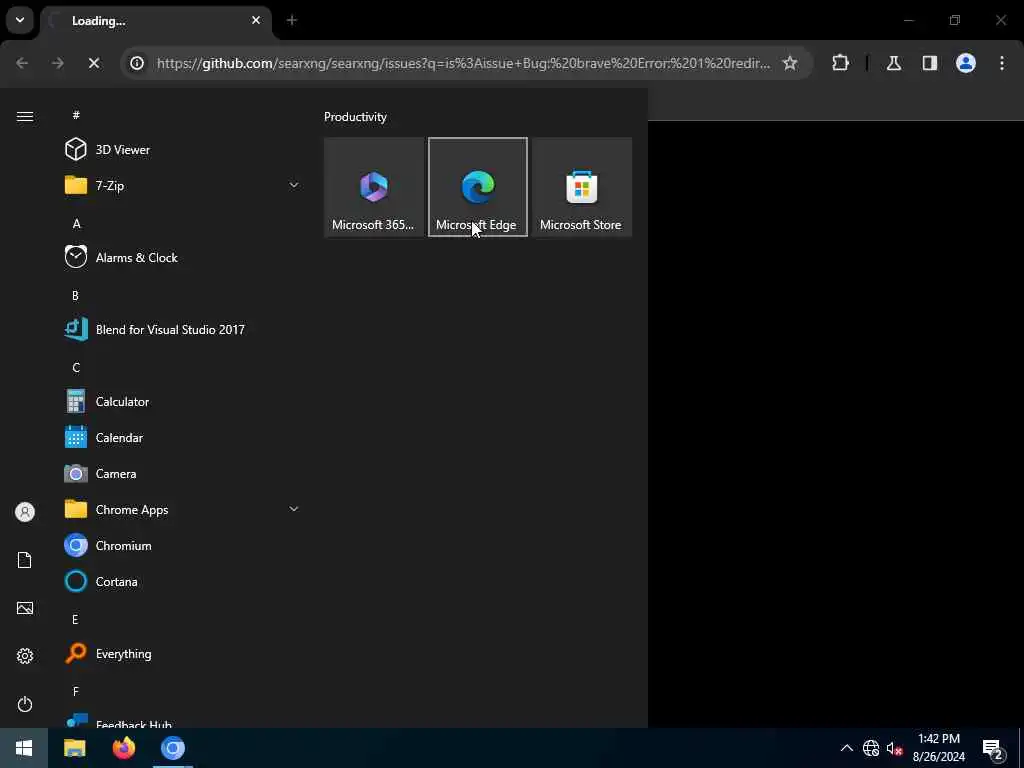Image resolution: width=1024 pixels, height=768 pixels.
Task: Open the browser profile avatar
Action: pos(965,63)
